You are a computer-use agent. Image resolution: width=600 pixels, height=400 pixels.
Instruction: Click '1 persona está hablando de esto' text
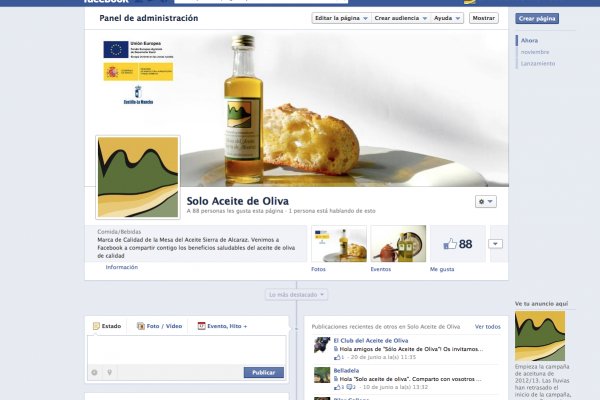coord(332,211)
